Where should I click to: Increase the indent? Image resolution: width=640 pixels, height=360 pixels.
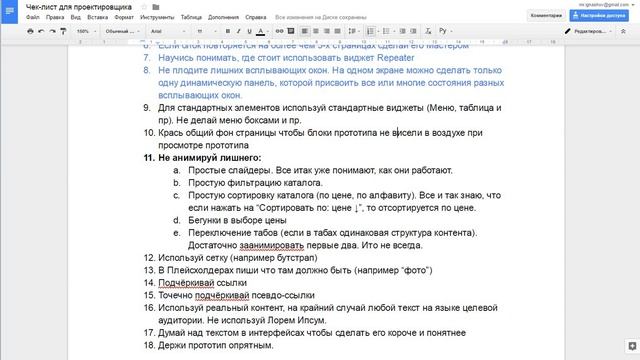tap(413, 31)
